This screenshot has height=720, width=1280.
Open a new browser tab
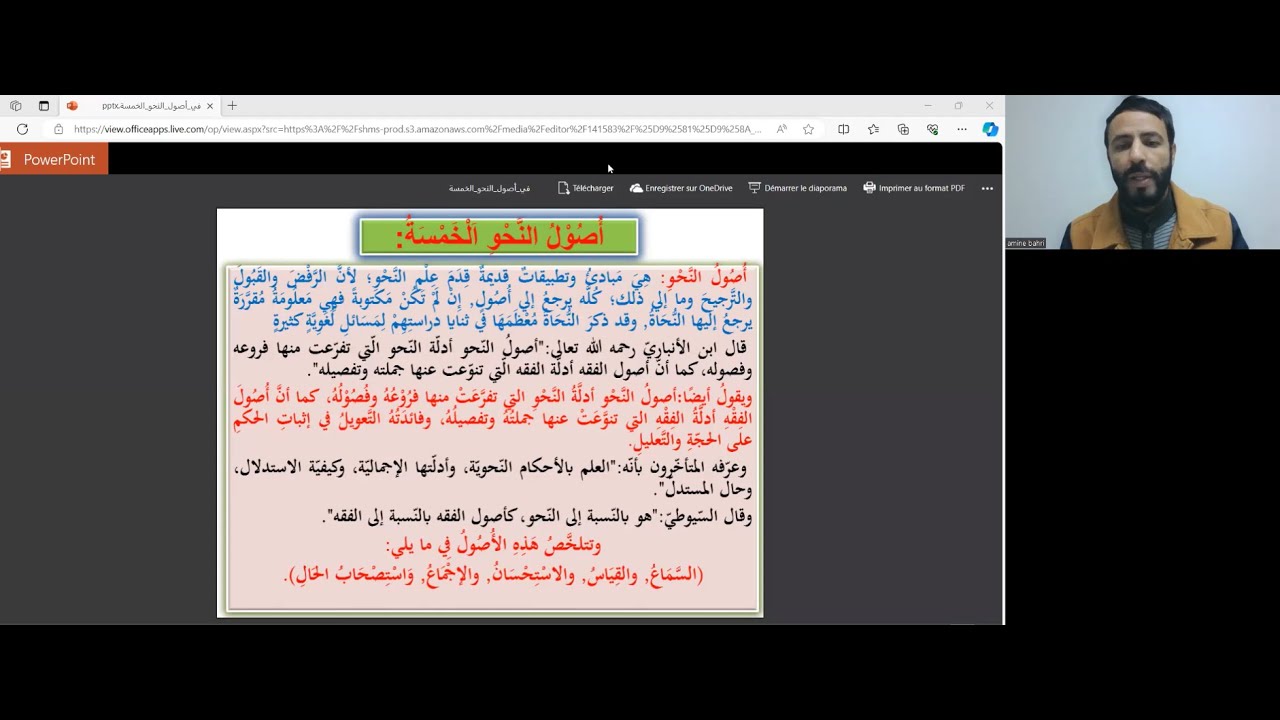[x=232, y=106]
